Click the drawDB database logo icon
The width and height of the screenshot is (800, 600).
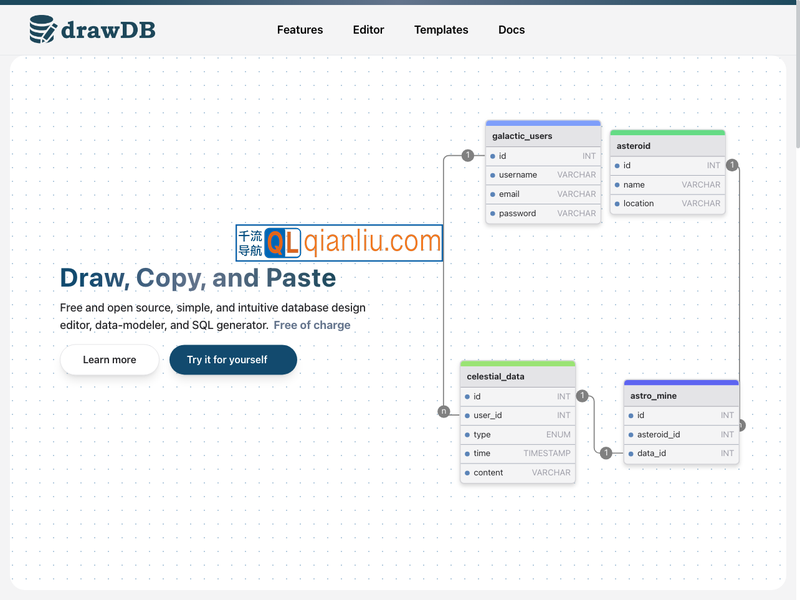click(43, 30)
